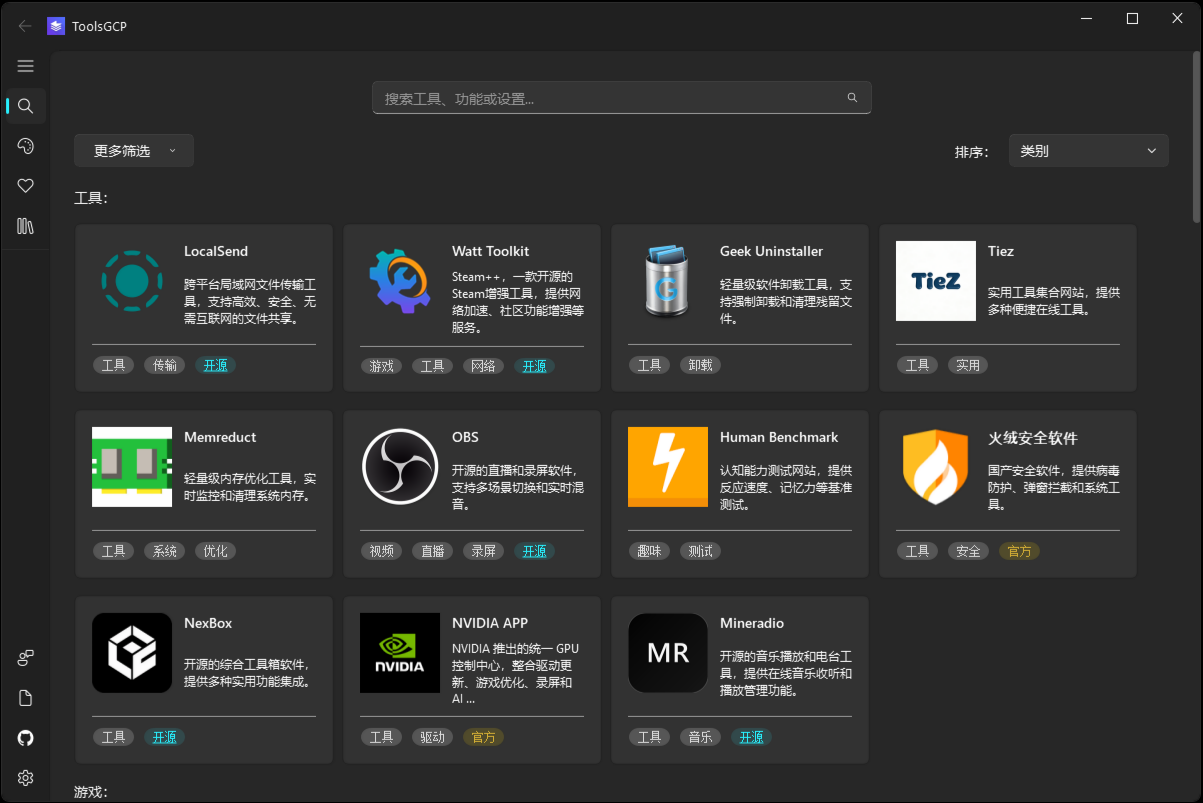Click the back arrow in title bar
This screenshot has height=803, width=1203.
point(25,26)
